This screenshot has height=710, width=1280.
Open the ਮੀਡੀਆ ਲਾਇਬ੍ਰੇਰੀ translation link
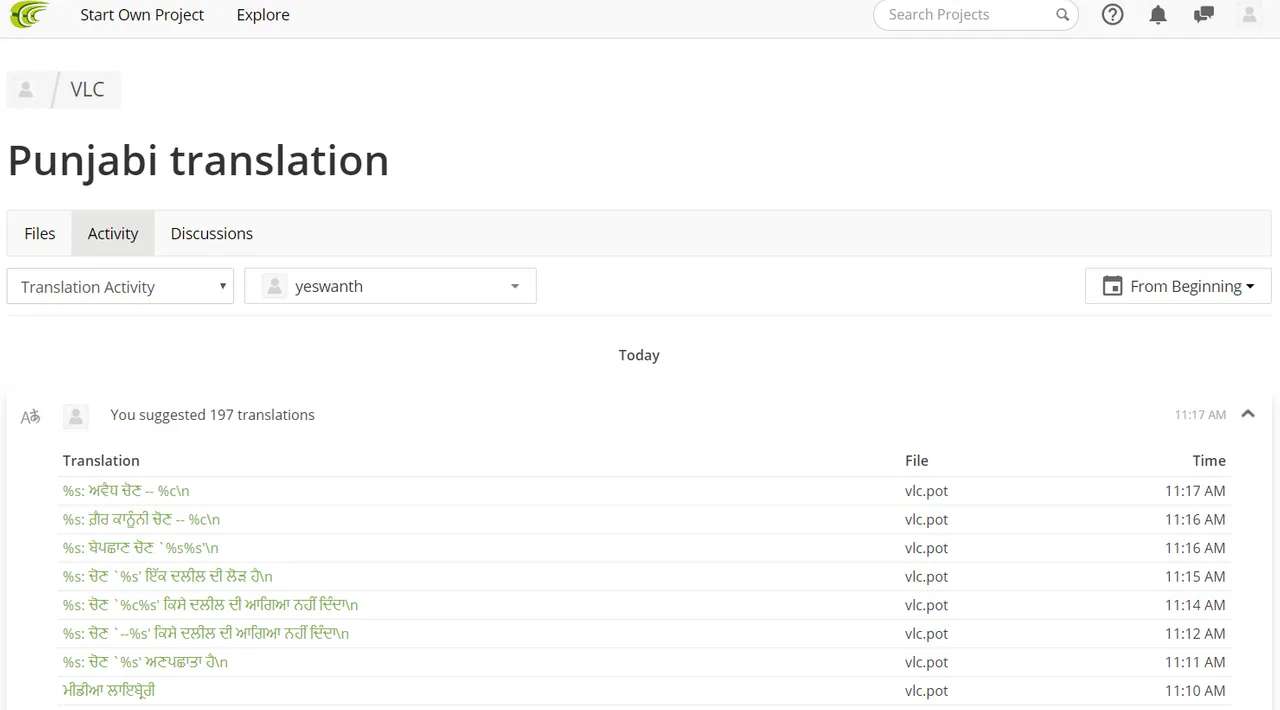point(109,691)
